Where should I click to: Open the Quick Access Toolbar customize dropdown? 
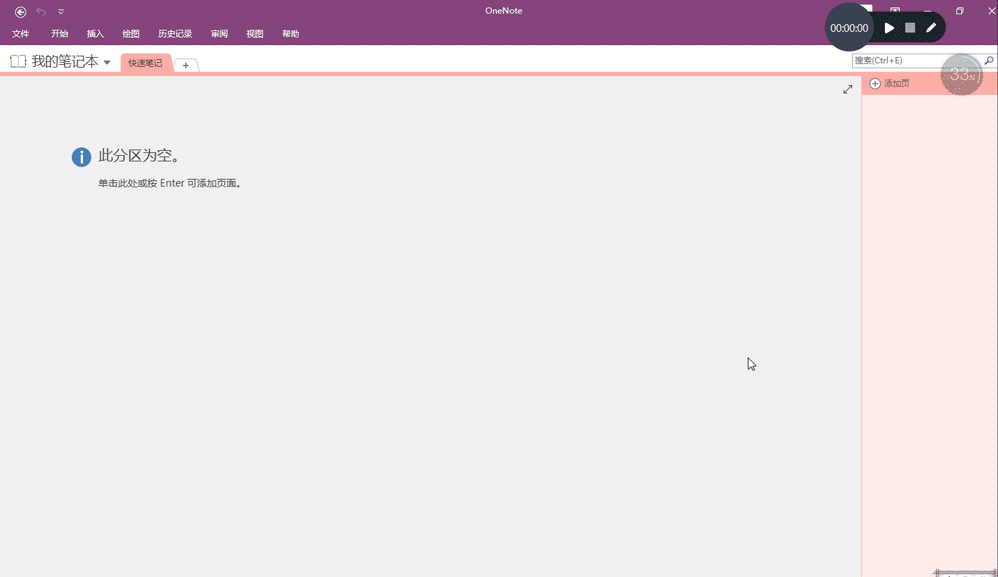click(61, 11)
